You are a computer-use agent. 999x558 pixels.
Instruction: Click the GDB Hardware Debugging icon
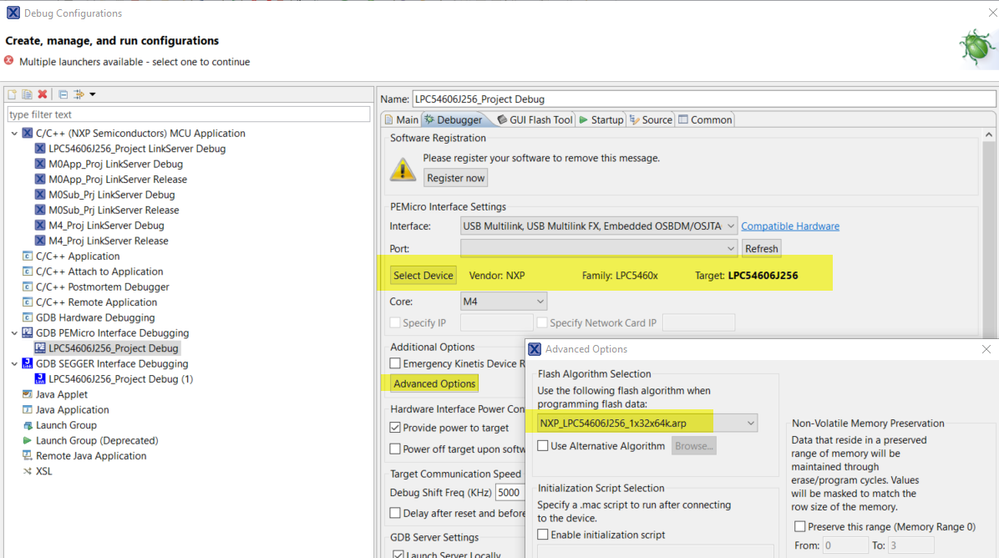click(27, 317)
